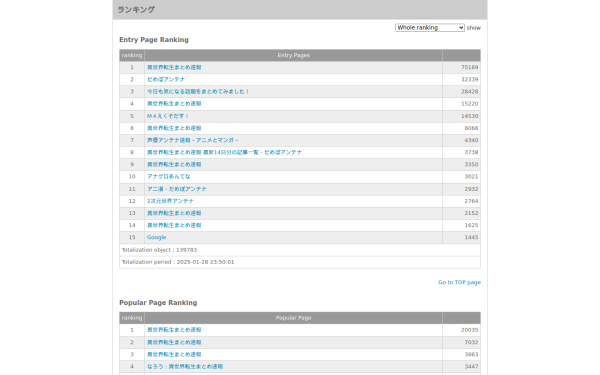Viewport: 600px width, 375px height.
Task: Select the Entry Pages column header
Action: [293, 55]
